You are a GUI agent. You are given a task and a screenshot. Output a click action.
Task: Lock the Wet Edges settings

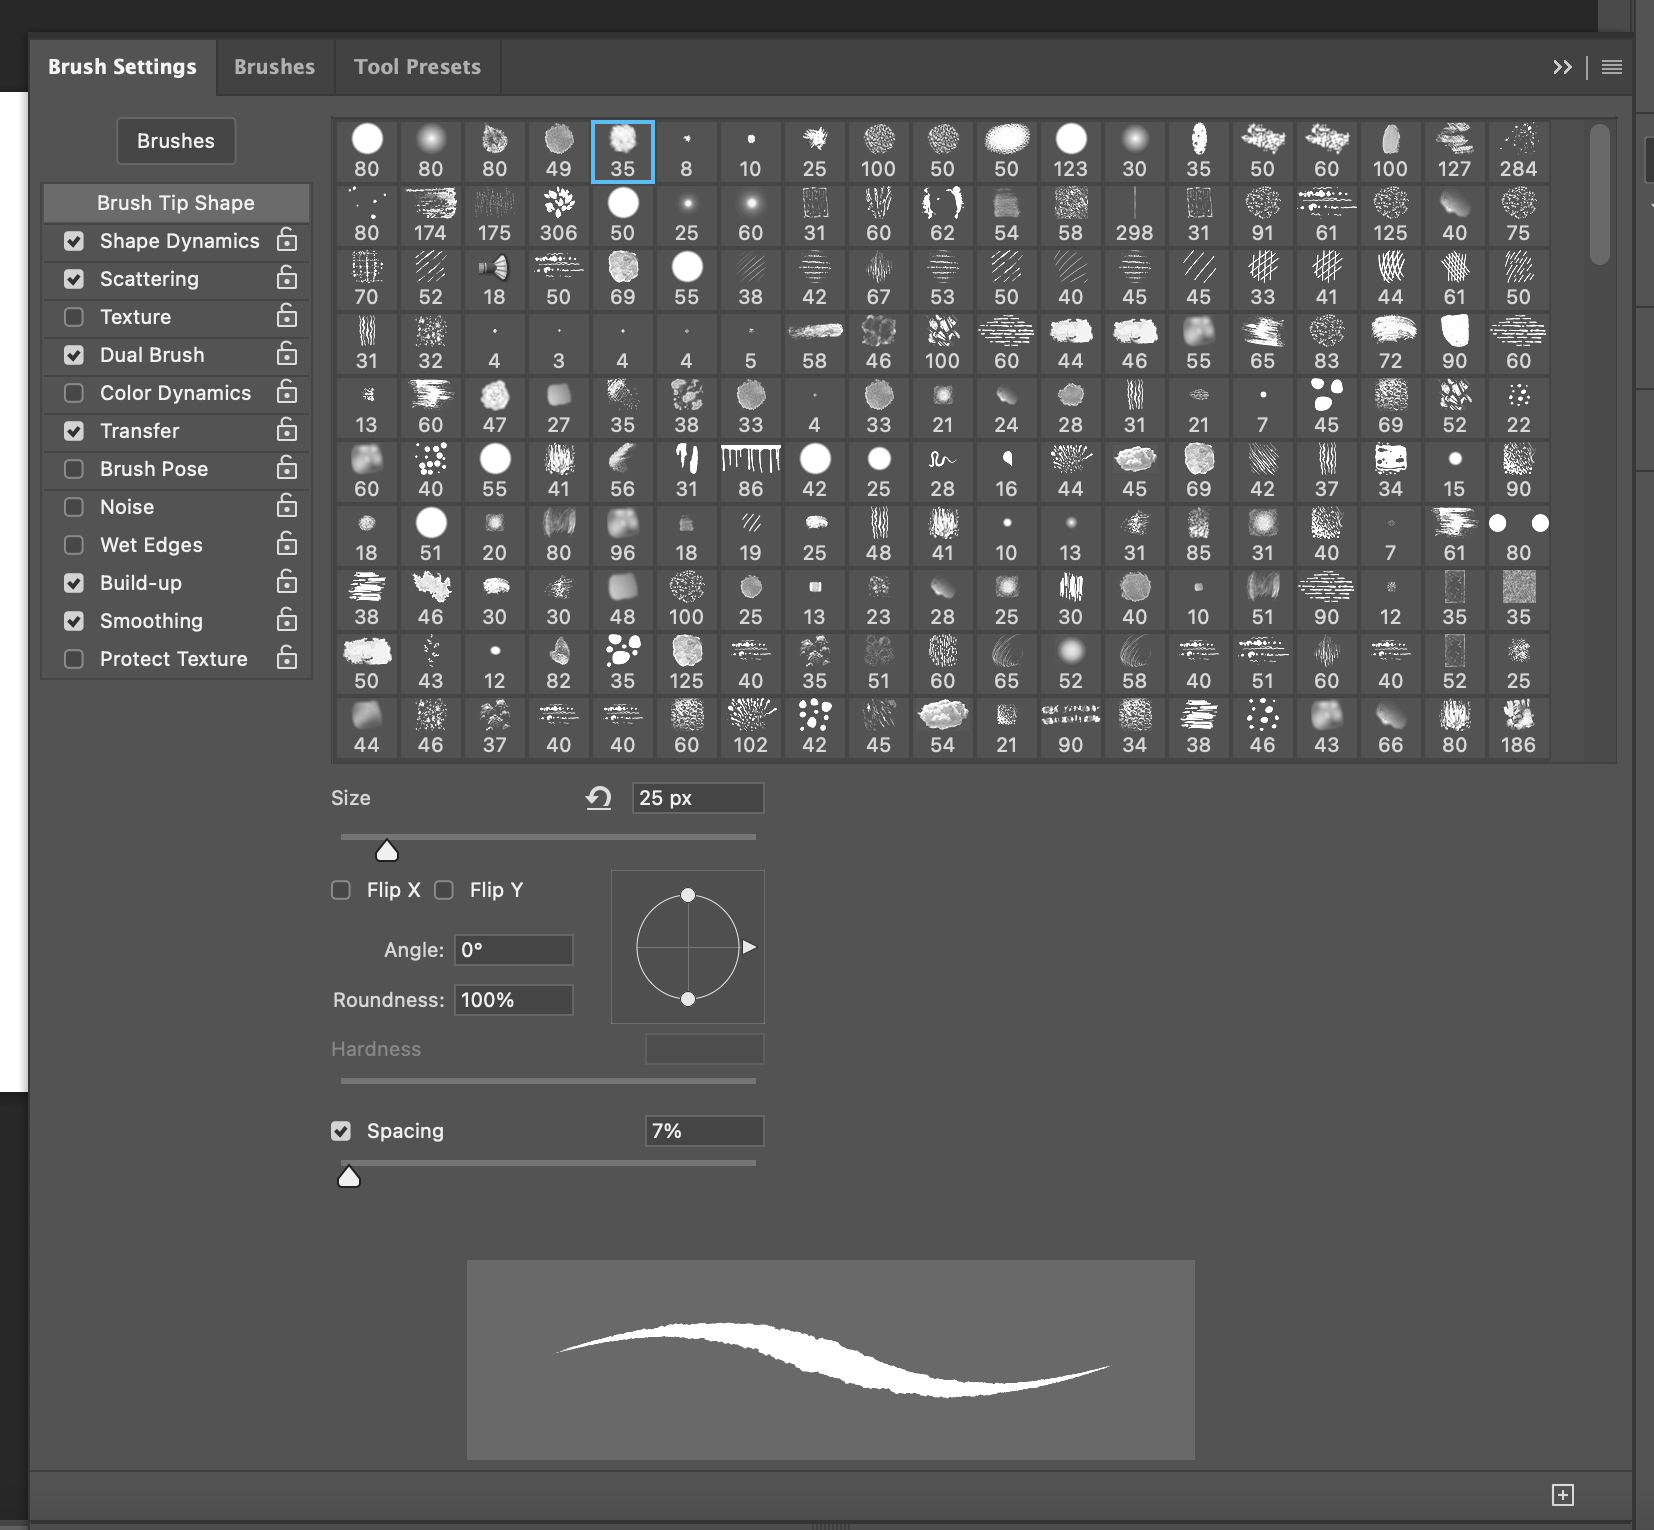coord(287,545)
